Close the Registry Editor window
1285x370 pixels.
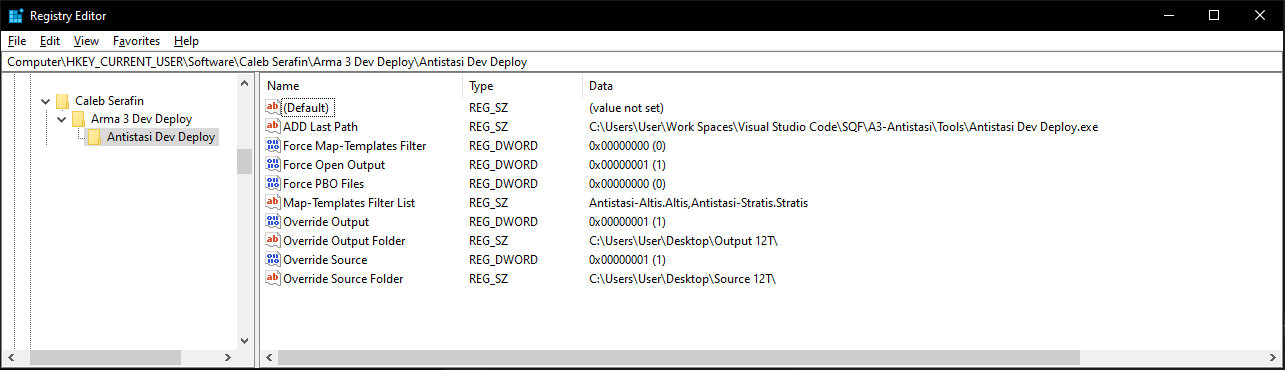(x=1260, y=15)
